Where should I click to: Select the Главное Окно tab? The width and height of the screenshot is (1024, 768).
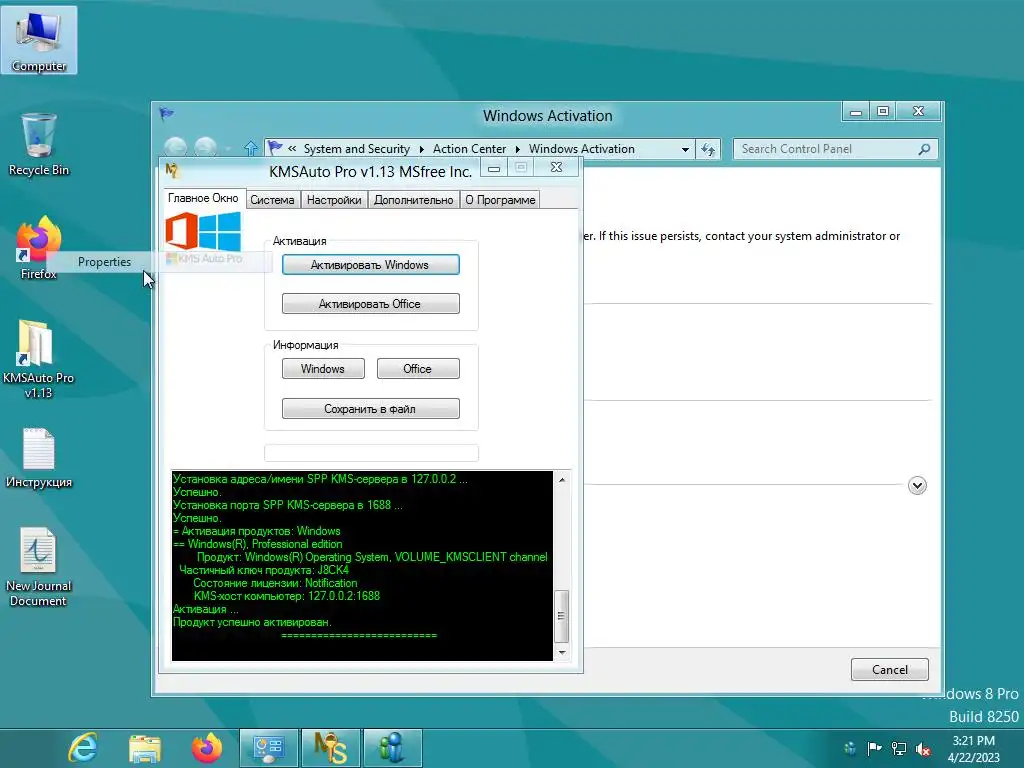203,199
